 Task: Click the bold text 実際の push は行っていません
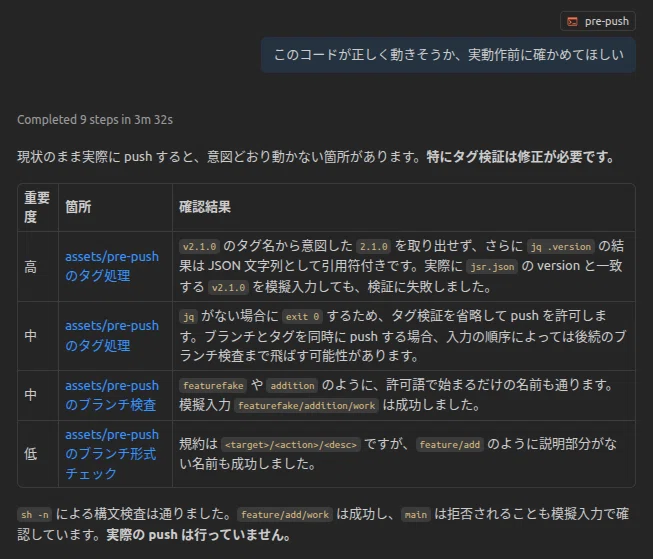199,535
